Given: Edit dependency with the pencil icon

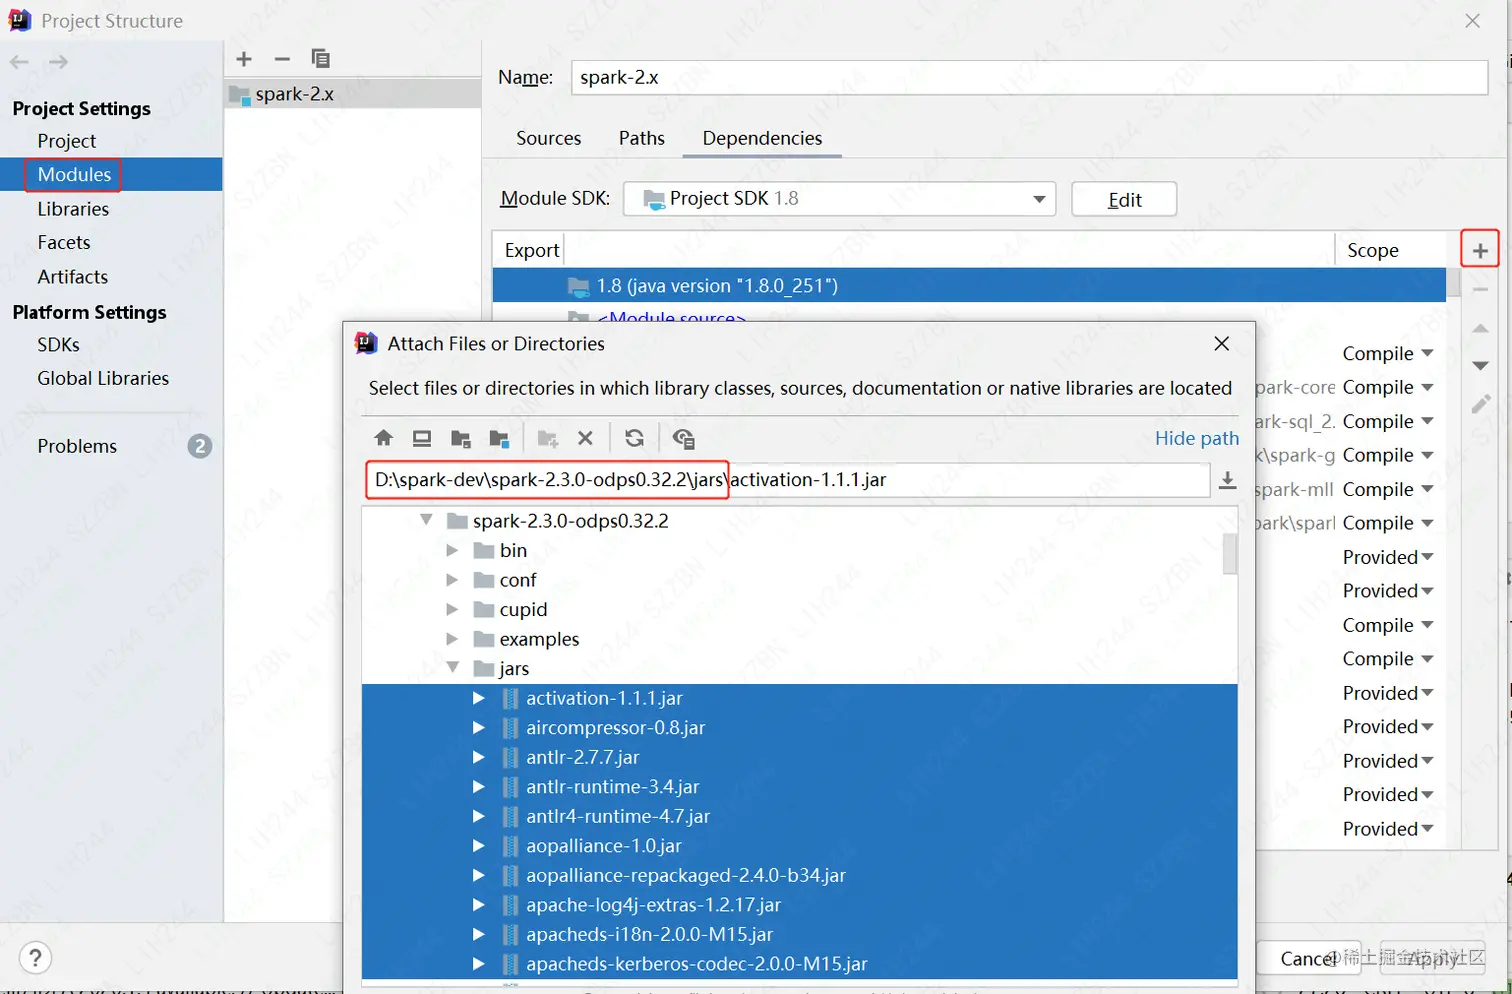Looking at the screenshot, I should tap(1481, 404).
